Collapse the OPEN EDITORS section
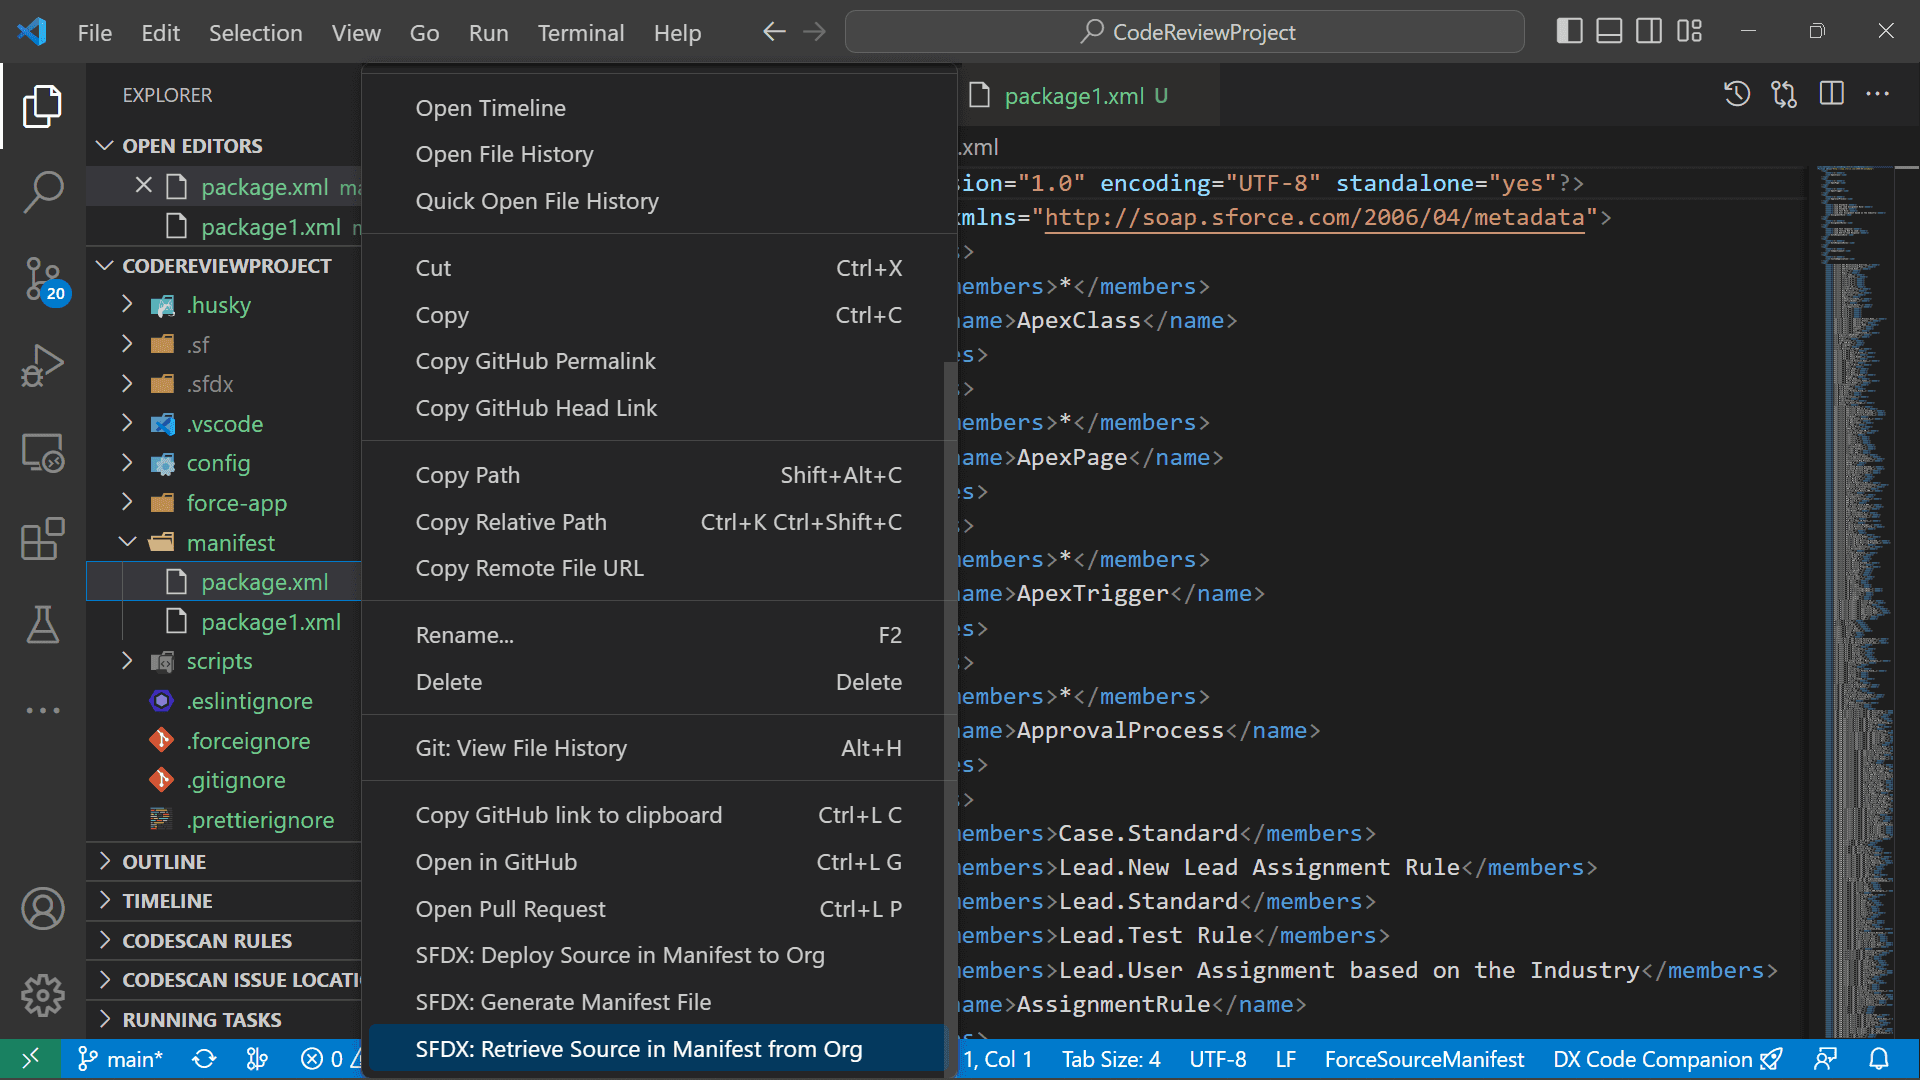This screenshot has height=1080, width=1920. pos(192,146)
